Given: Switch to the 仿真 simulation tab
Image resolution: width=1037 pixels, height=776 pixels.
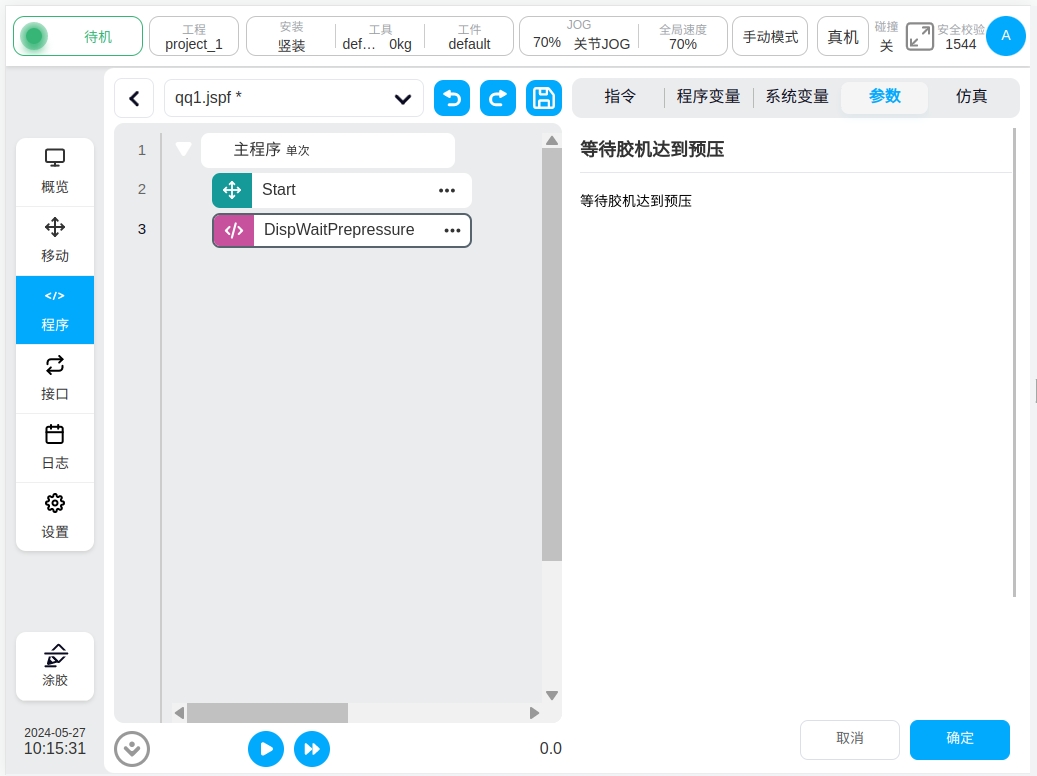Looking at the screenshot, I should (x=971, y=97).
